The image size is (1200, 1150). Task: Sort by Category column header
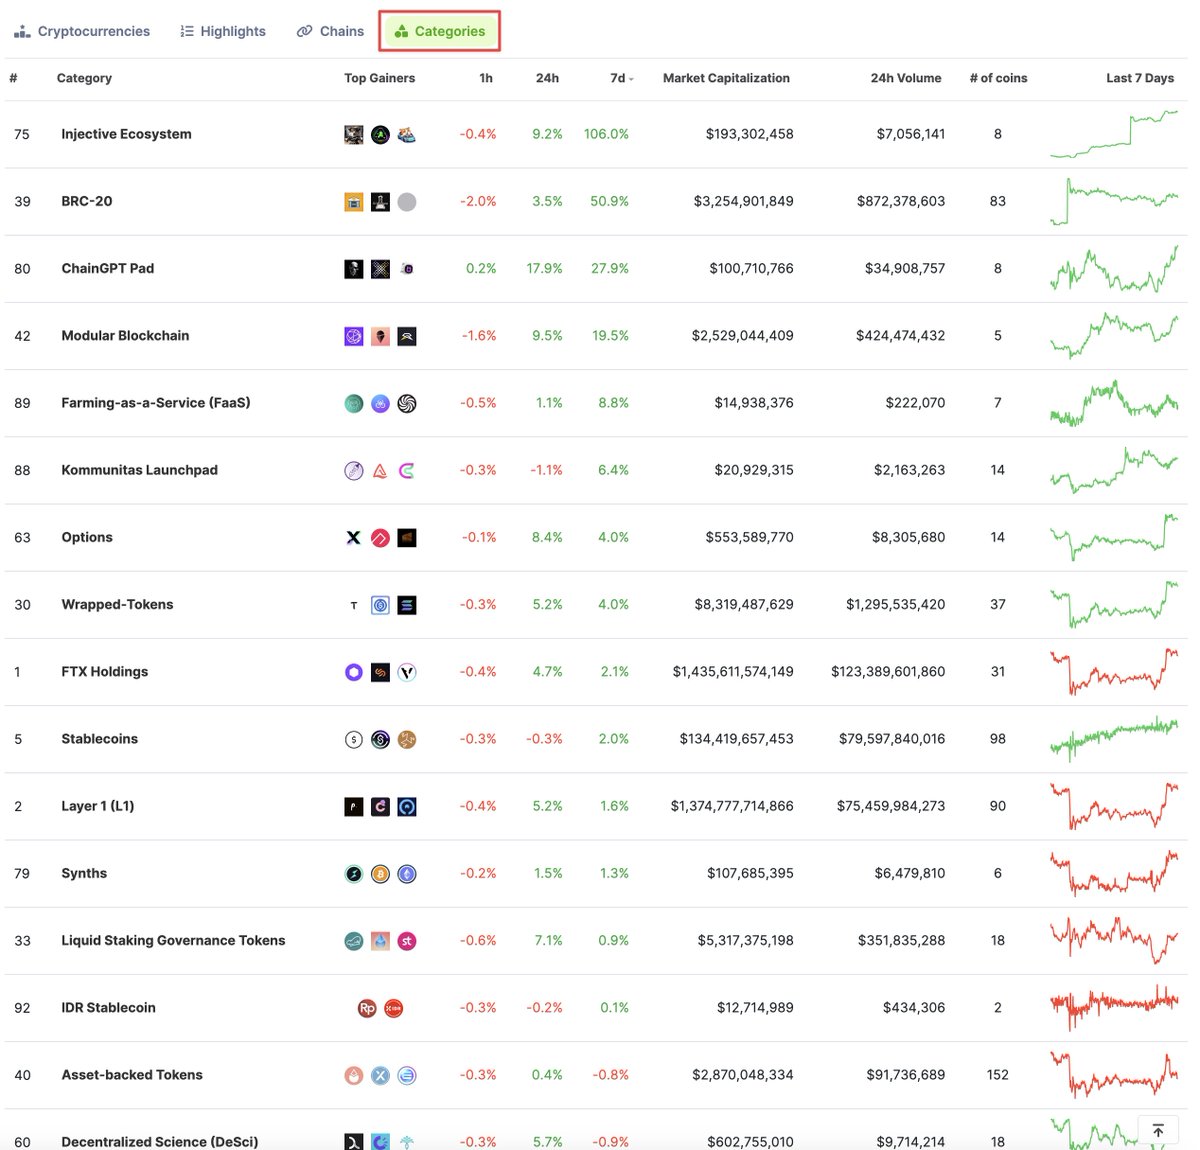[x=84, y=78]
